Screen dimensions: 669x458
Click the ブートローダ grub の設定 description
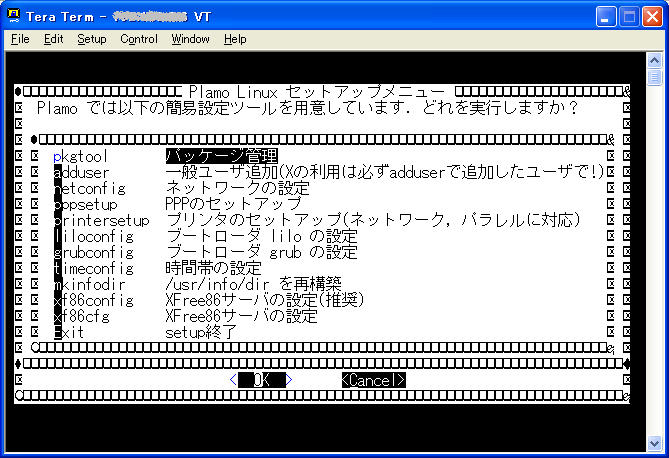pos(262,252)
